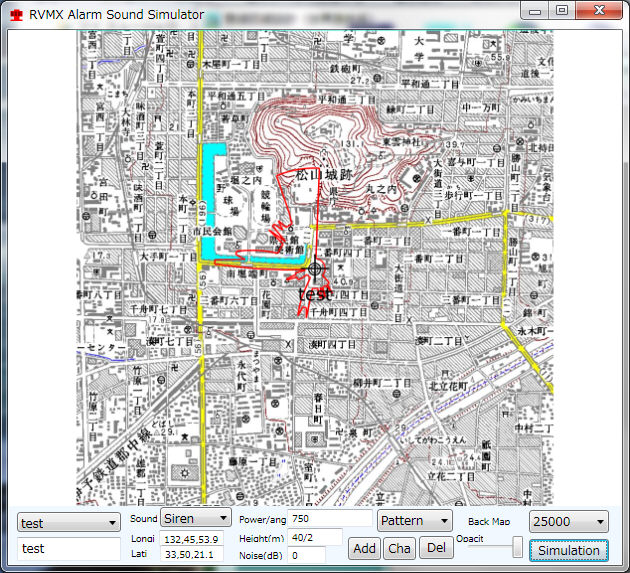The image size is (630, 573).
Task: Click the Height field showing 40/2
Action: tap(315, 537)
